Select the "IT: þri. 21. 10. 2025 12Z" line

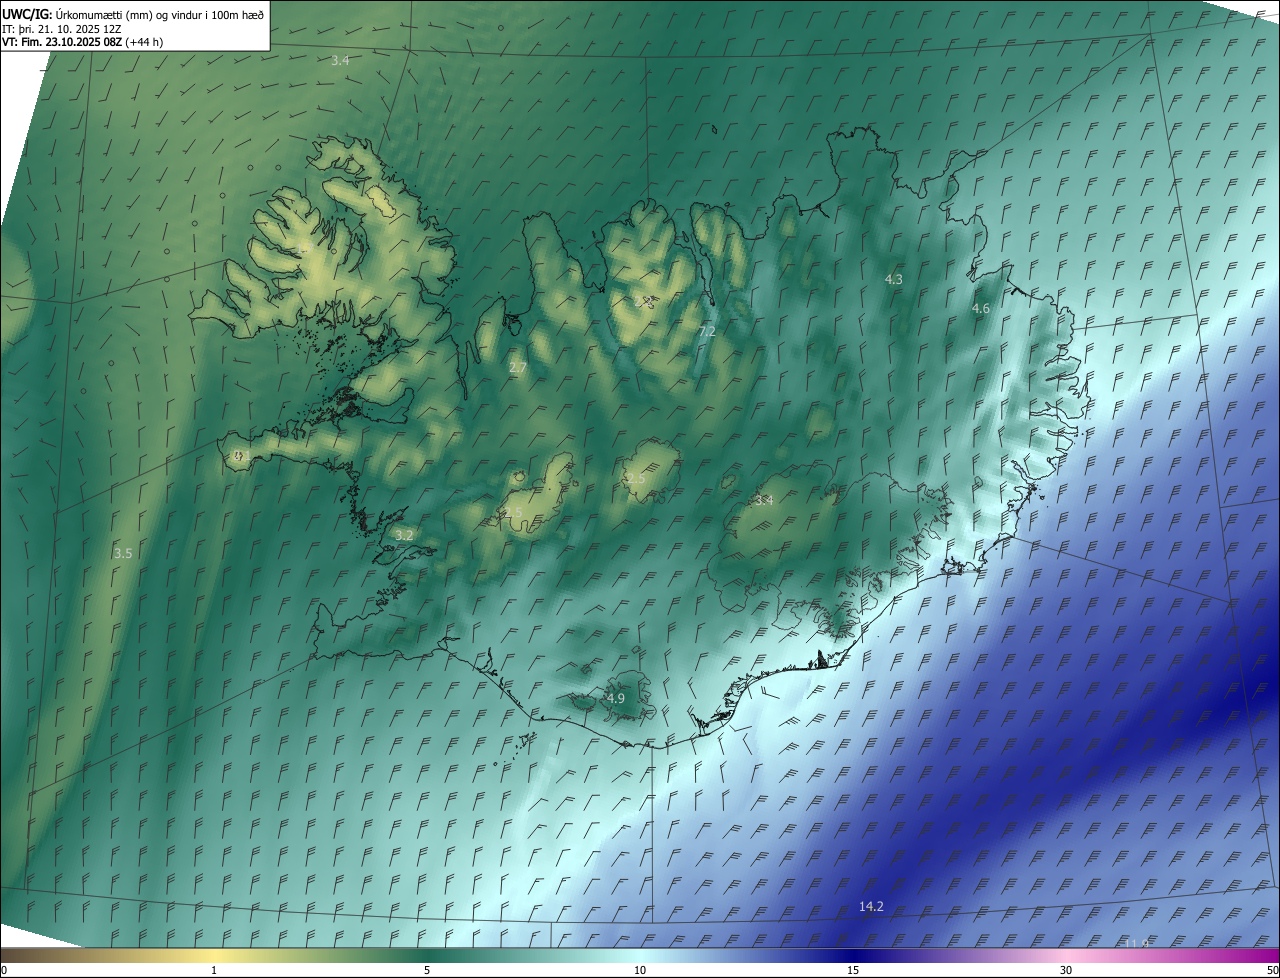click(x=62, y=29)
